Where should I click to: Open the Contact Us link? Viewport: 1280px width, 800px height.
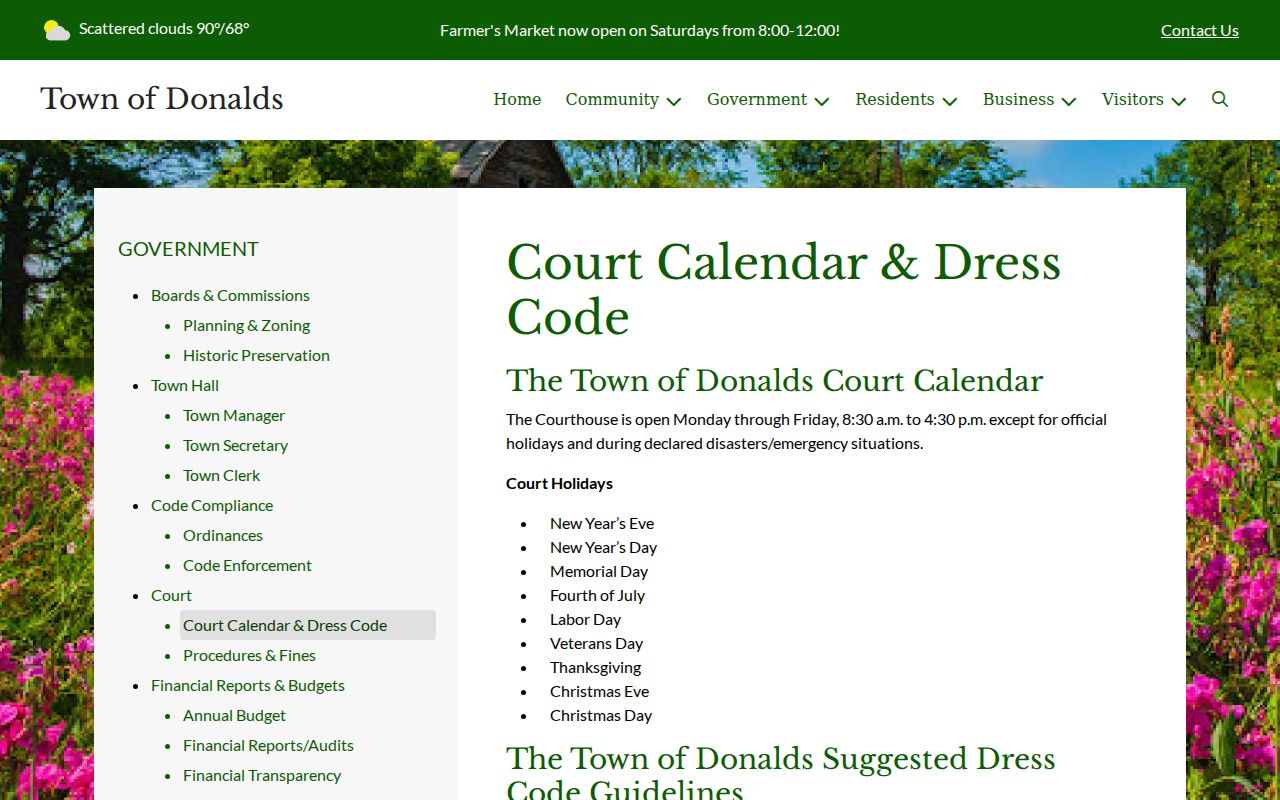point(1200,30)
